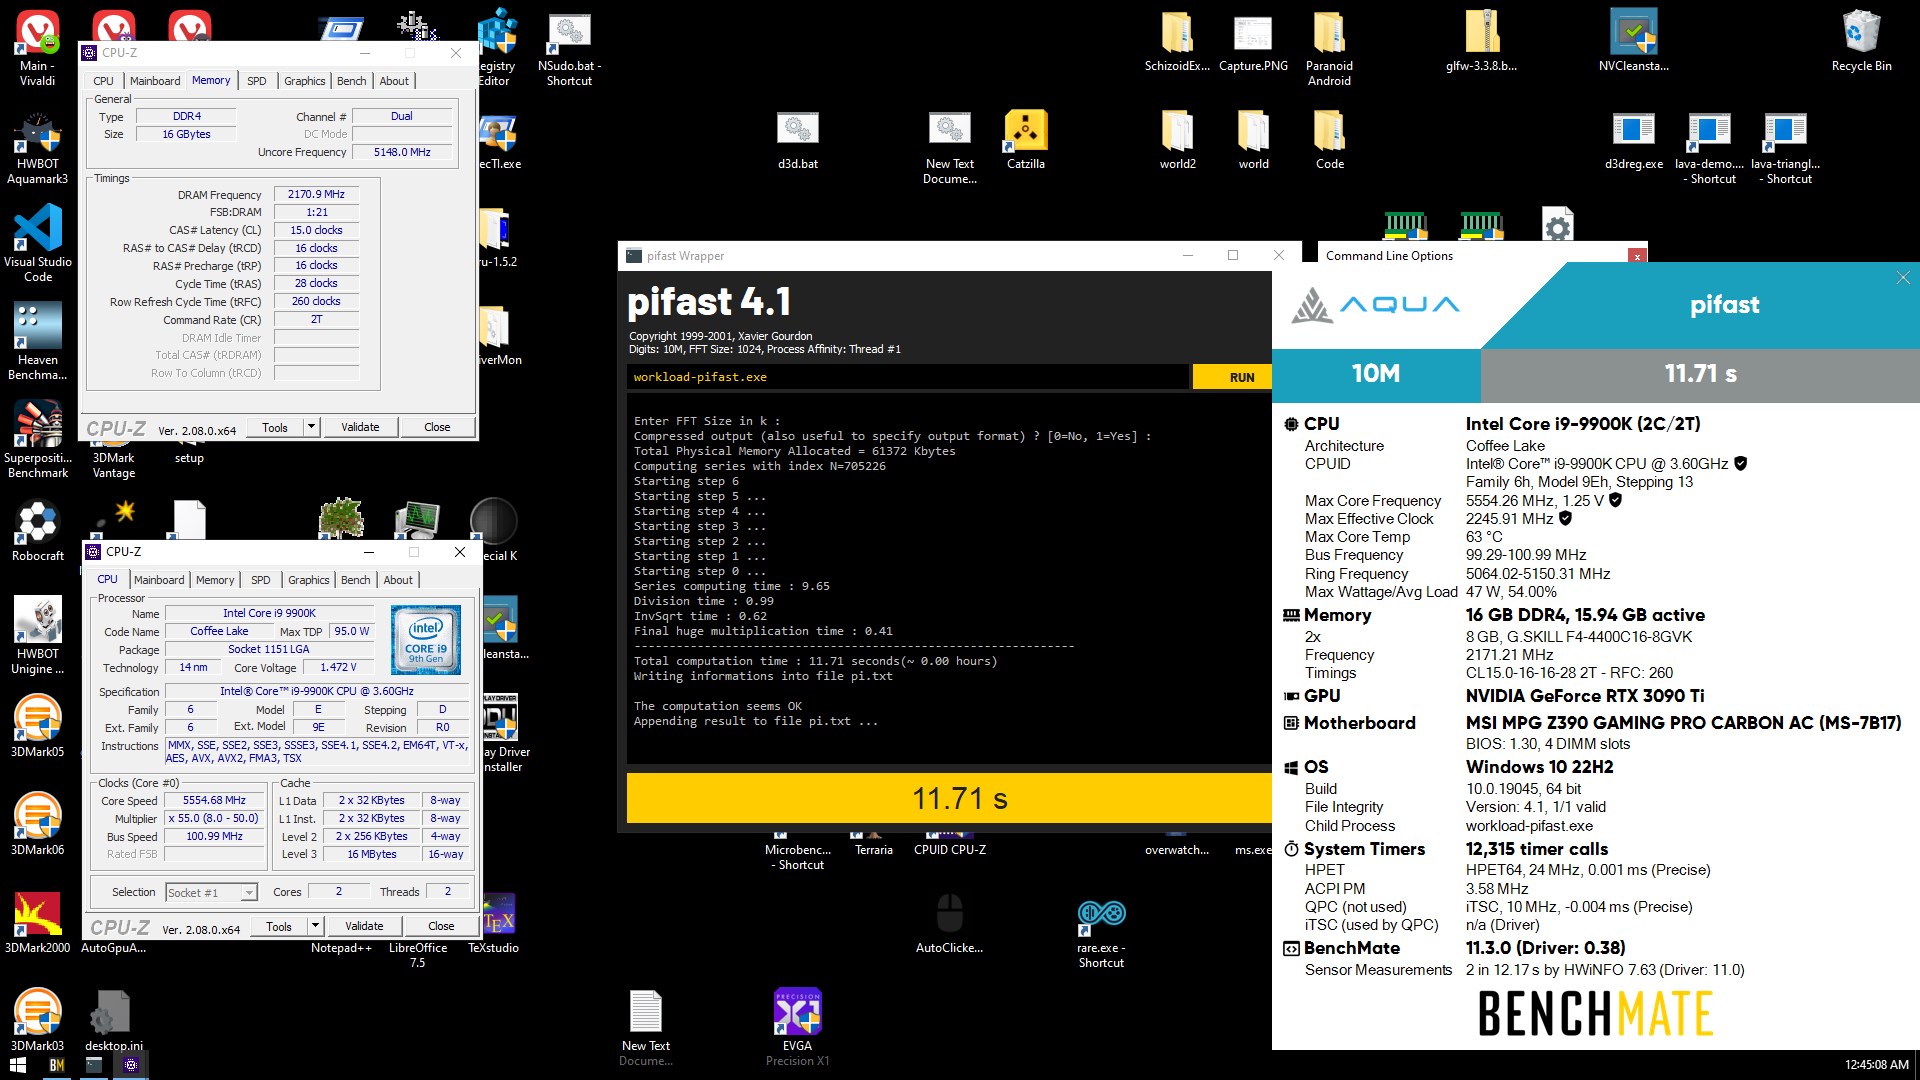The height and width of the screenshot is (1080, 1920).
Task: Click Validate in the memory-timings CPU-Z window
Action: point(360,427)
